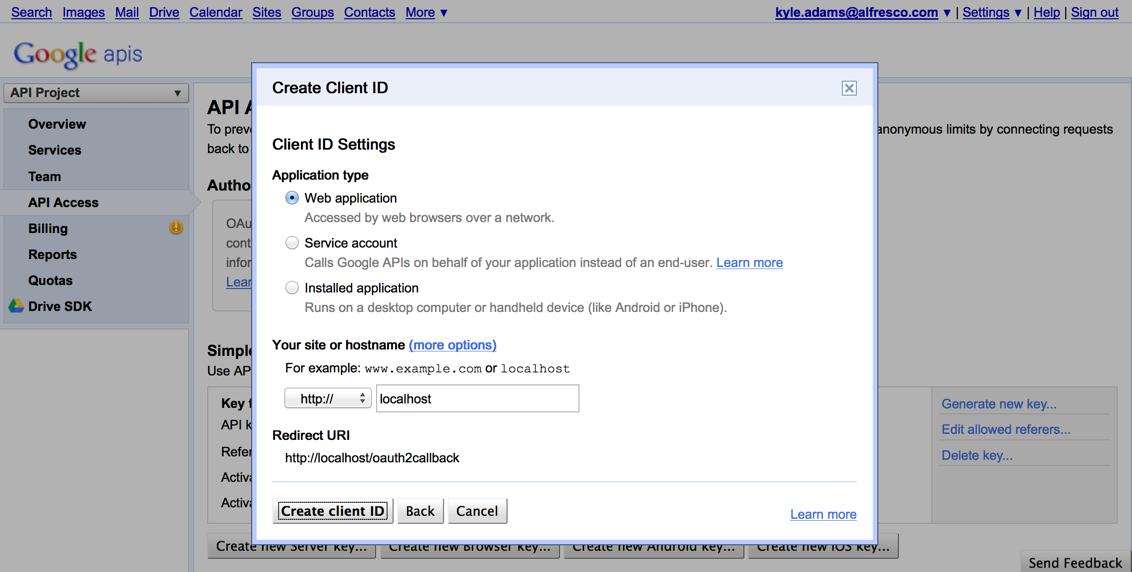Click the Cancel button

tap(477, 511)
